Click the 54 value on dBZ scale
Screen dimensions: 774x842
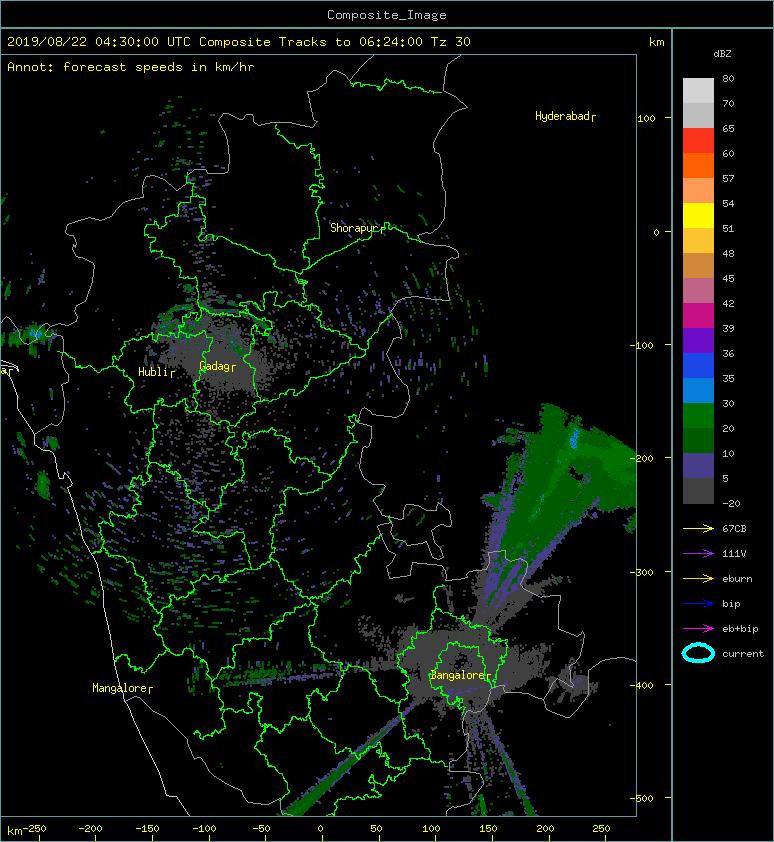point(728,204)
